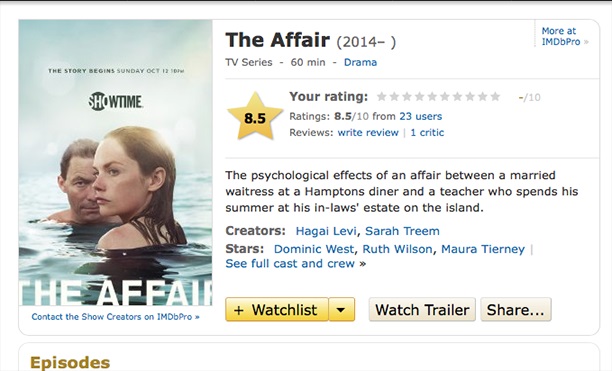Click The Affair poster image
This screenshot has height=371, width=612.
115,163
